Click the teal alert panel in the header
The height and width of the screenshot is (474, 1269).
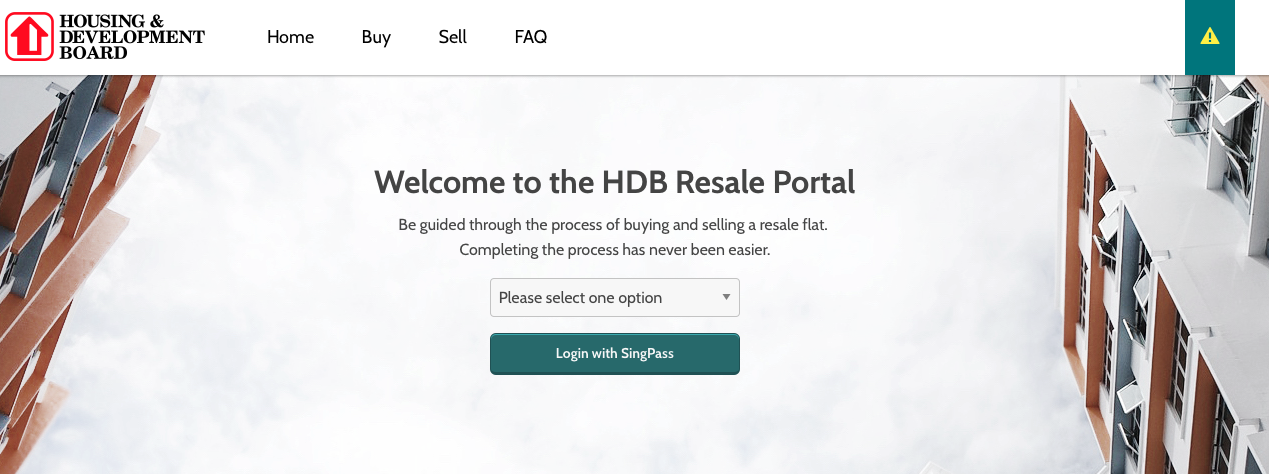coord(1210,37)
